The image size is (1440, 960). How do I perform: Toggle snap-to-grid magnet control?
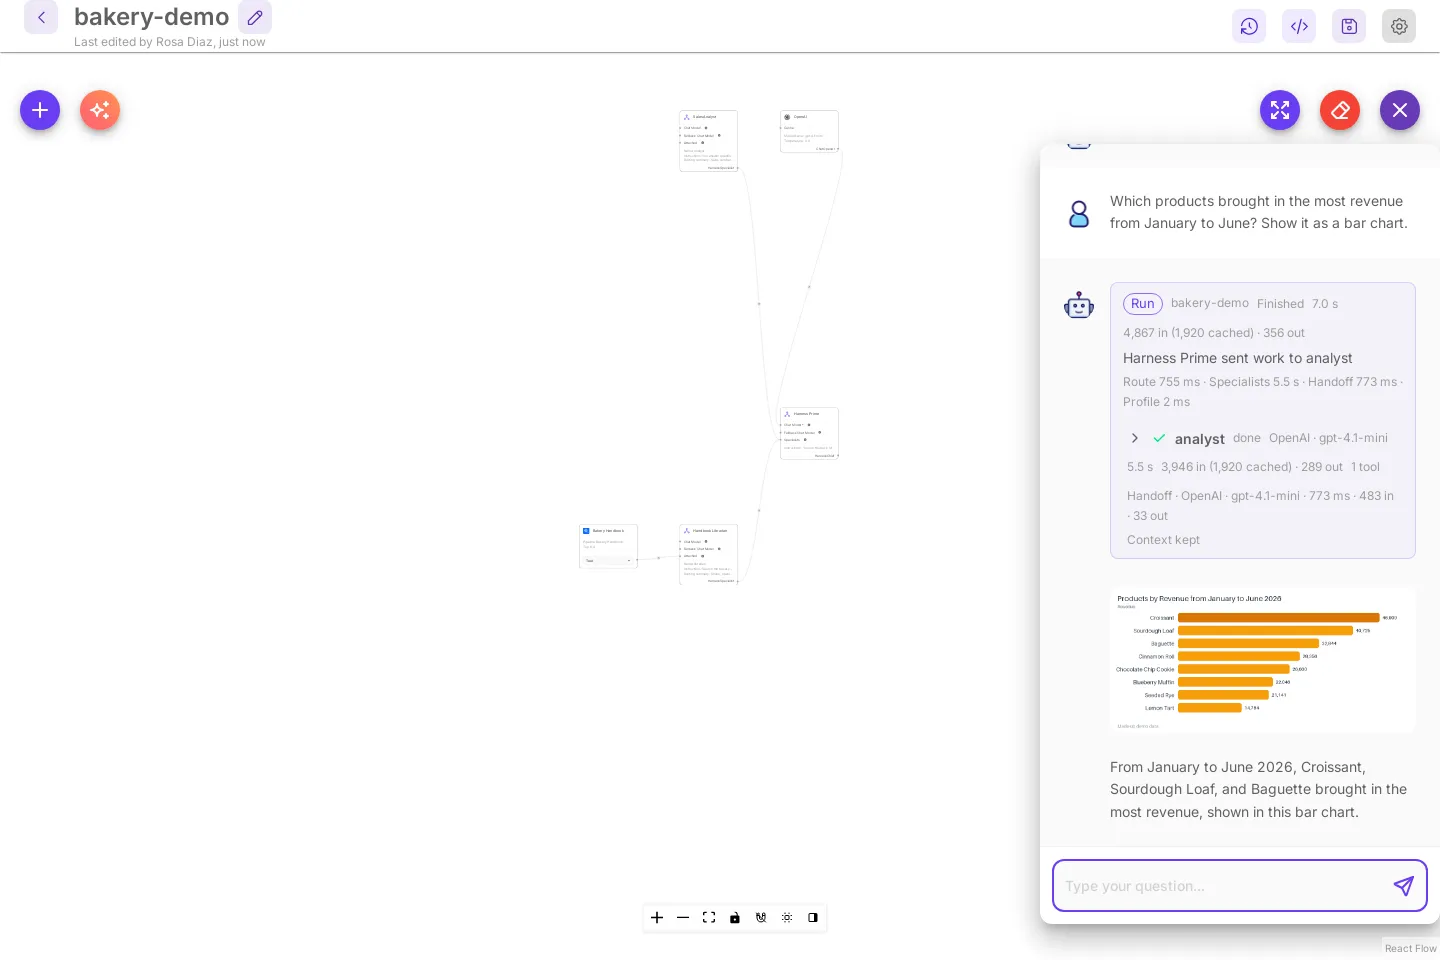pyautogui.click(x=761, y=917)
